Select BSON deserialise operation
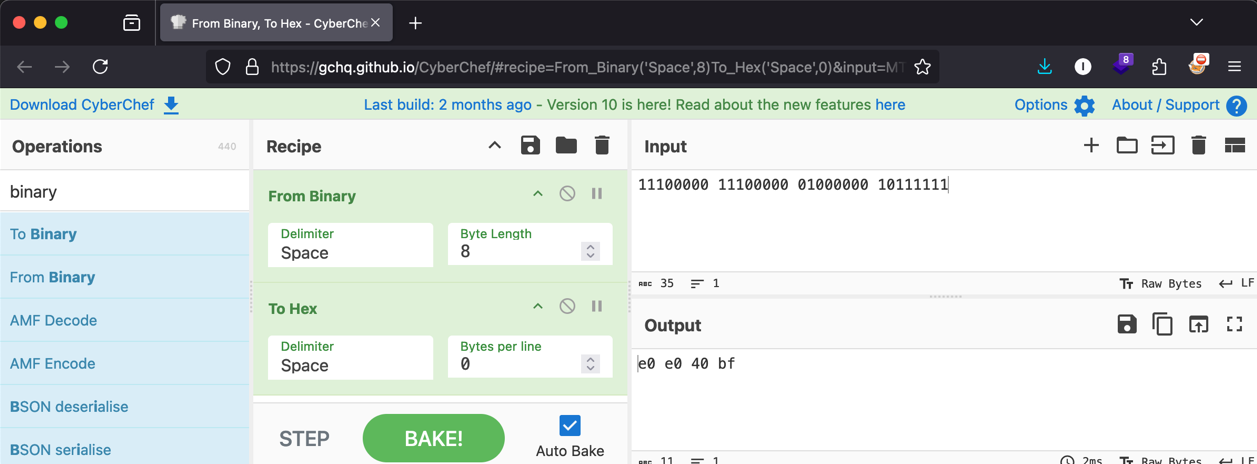The image size is (1257, 464). pos(125,406)
